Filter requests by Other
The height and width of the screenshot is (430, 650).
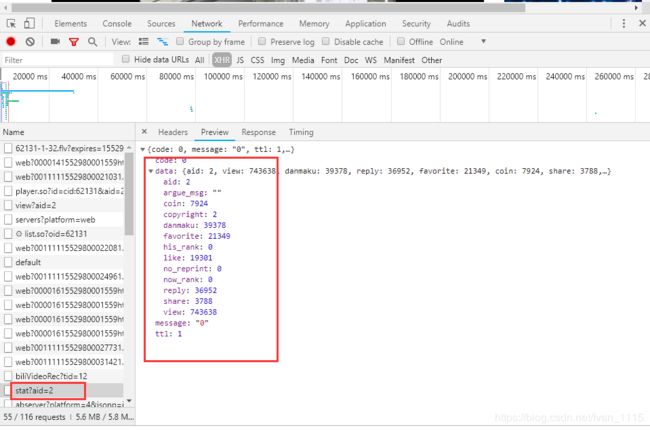[x=432, y=60]
